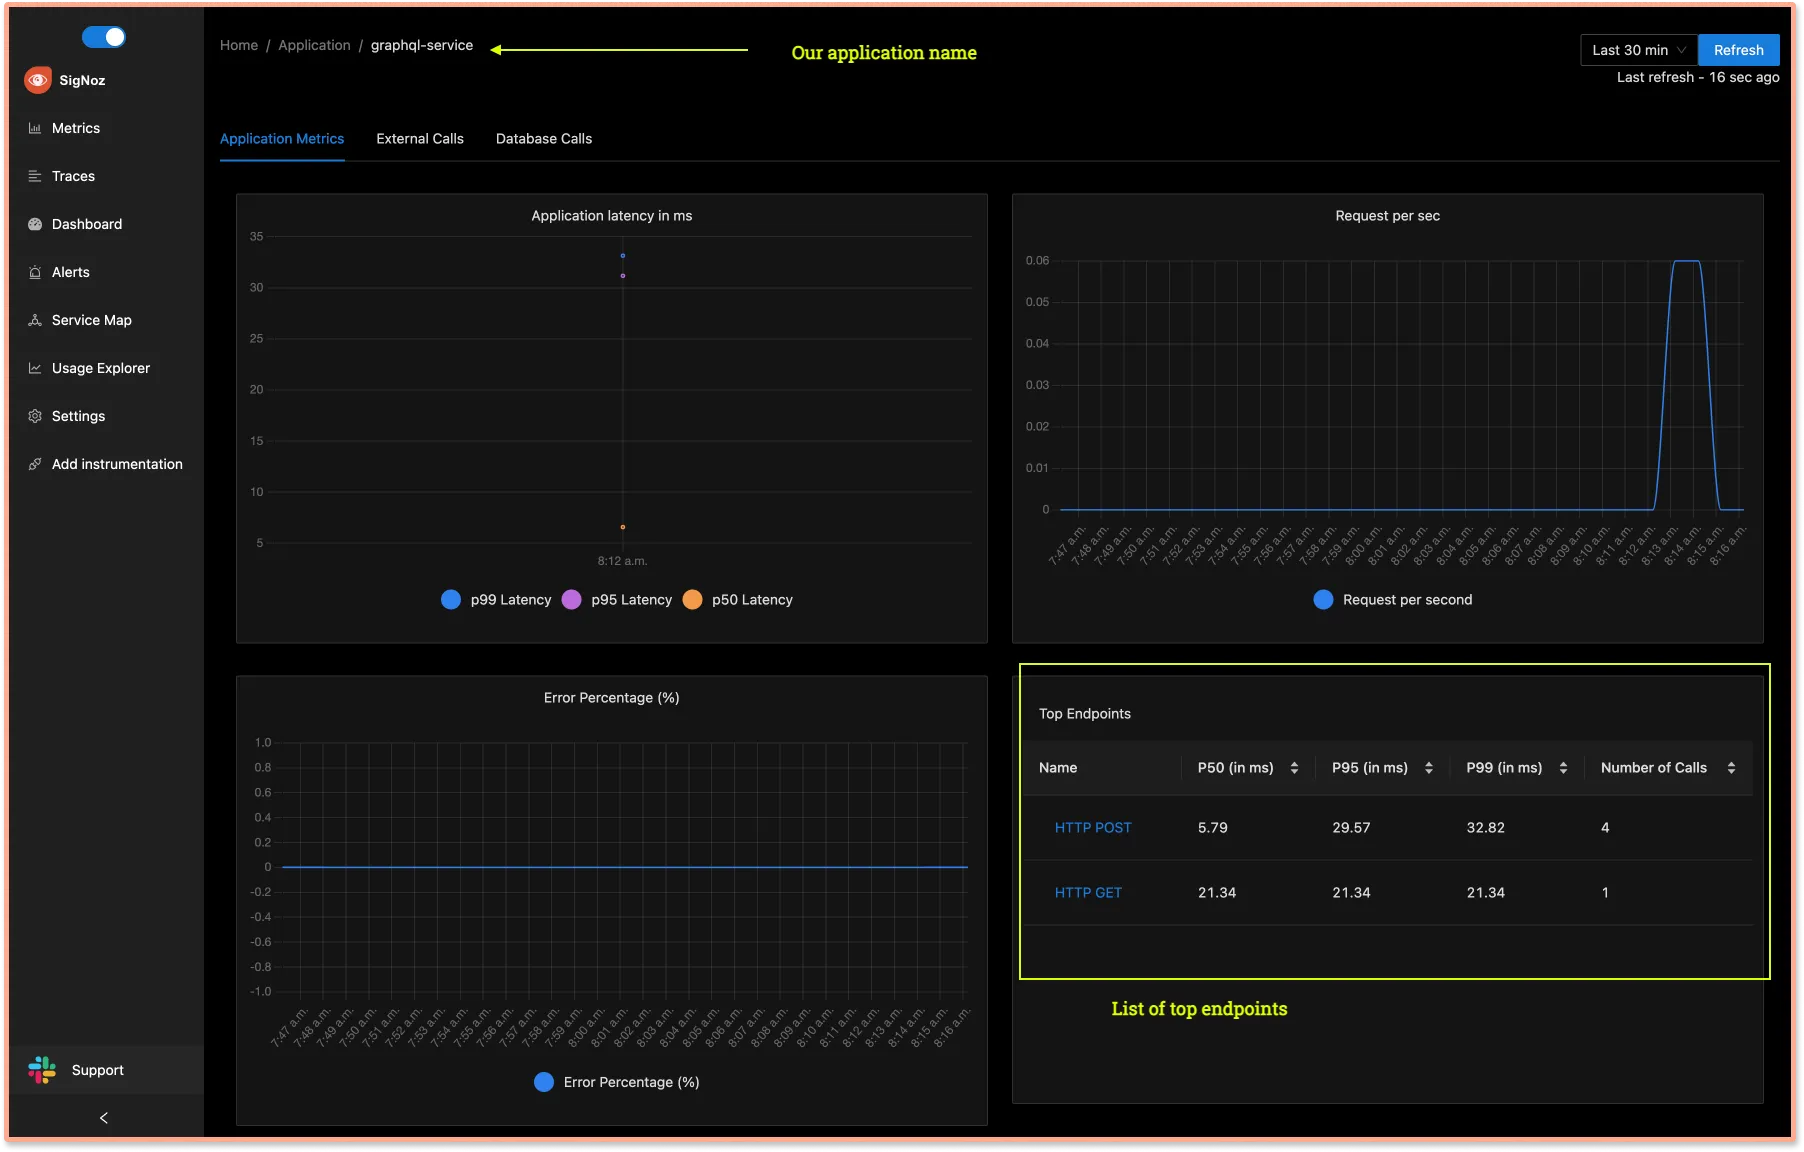Click the Application latency in ms title
The height and width of the screenshot is (1152, 1804).
pyautogui.click(x=612, y=216)
